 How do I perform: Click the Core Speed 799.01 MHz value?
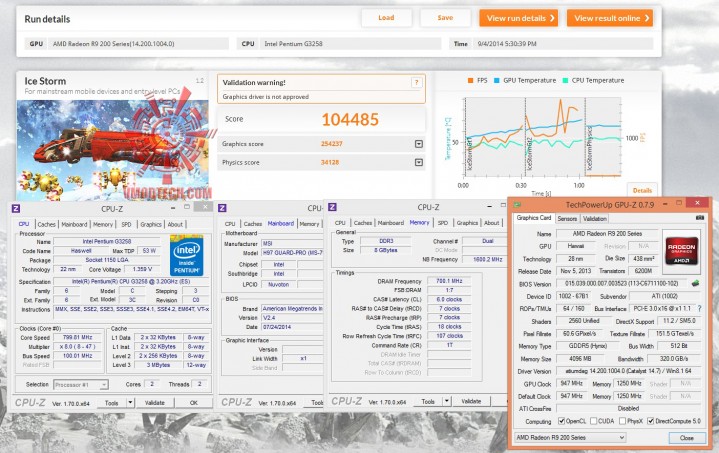pos(77,337)
